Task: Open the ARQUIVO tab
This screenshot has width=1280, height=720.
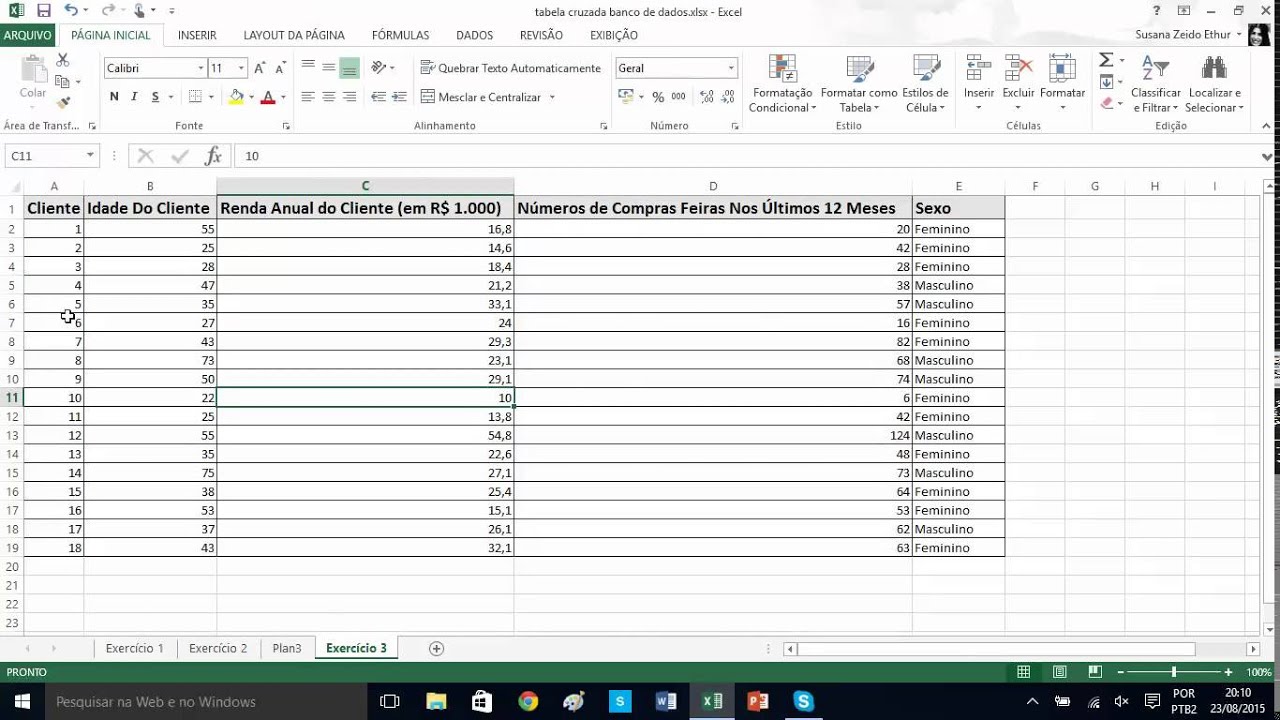Action: coord(27,35)
